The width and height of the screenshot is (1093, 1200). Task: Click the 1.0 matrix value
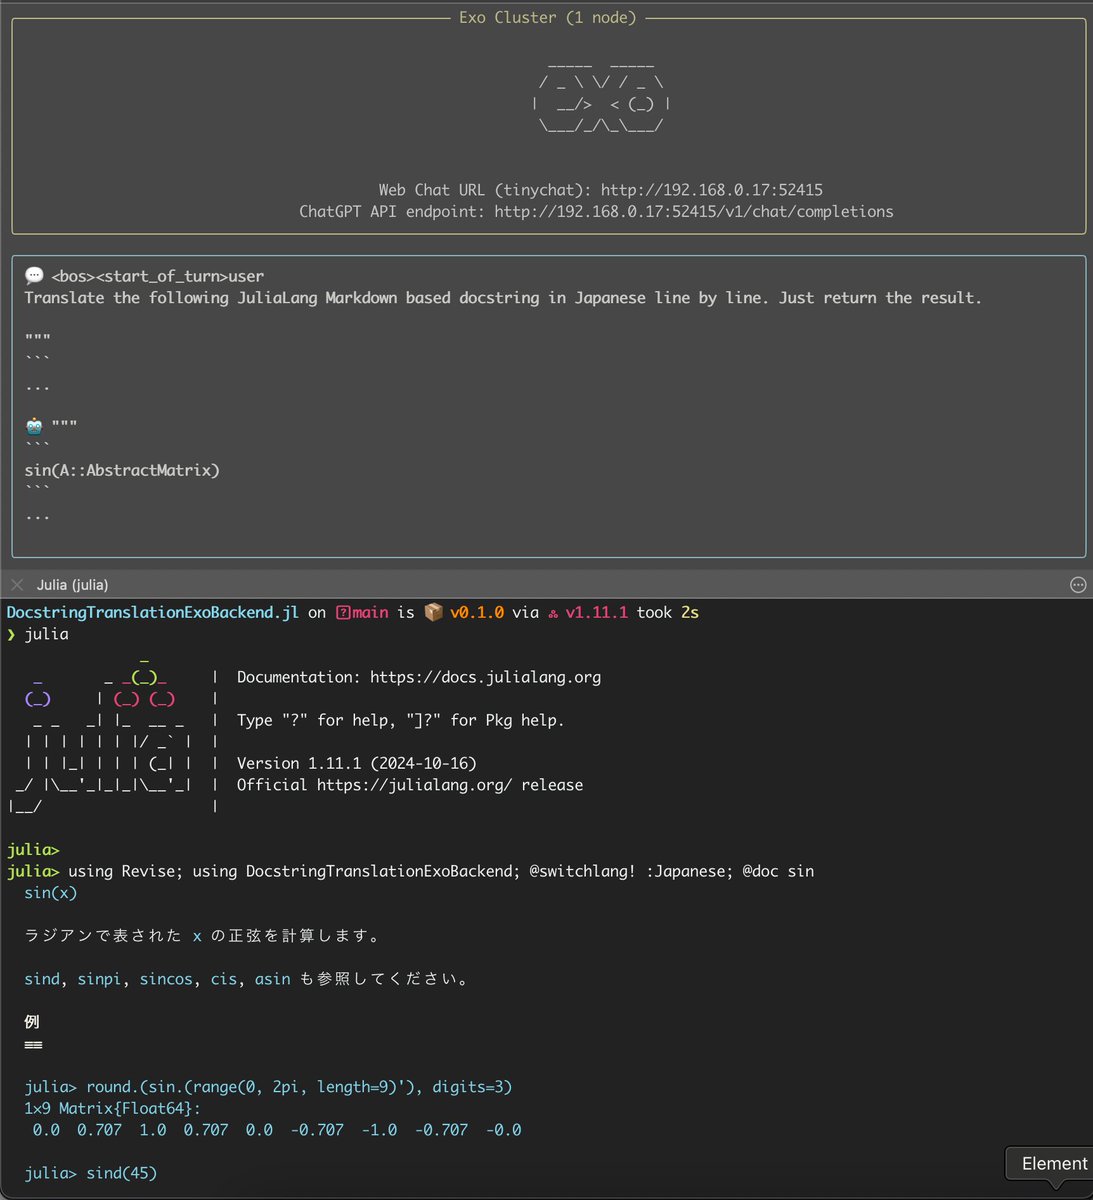tap(153, 1130)
